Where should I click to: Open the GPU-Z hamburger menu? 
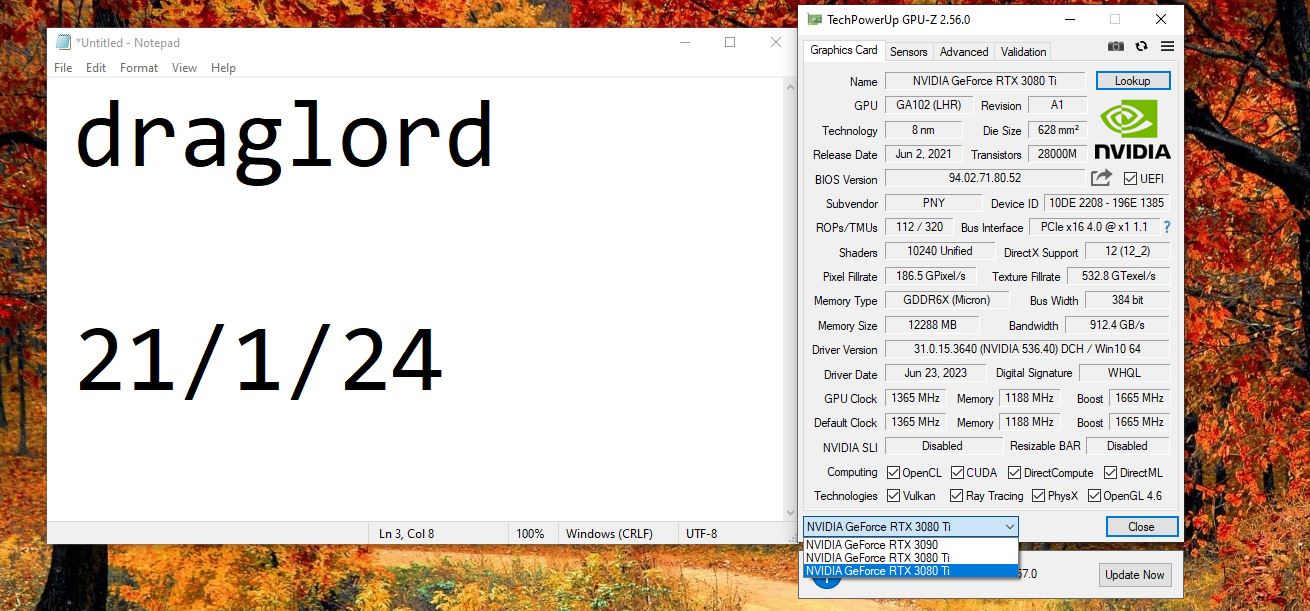pyautogui.click(x=1167, y=47)
